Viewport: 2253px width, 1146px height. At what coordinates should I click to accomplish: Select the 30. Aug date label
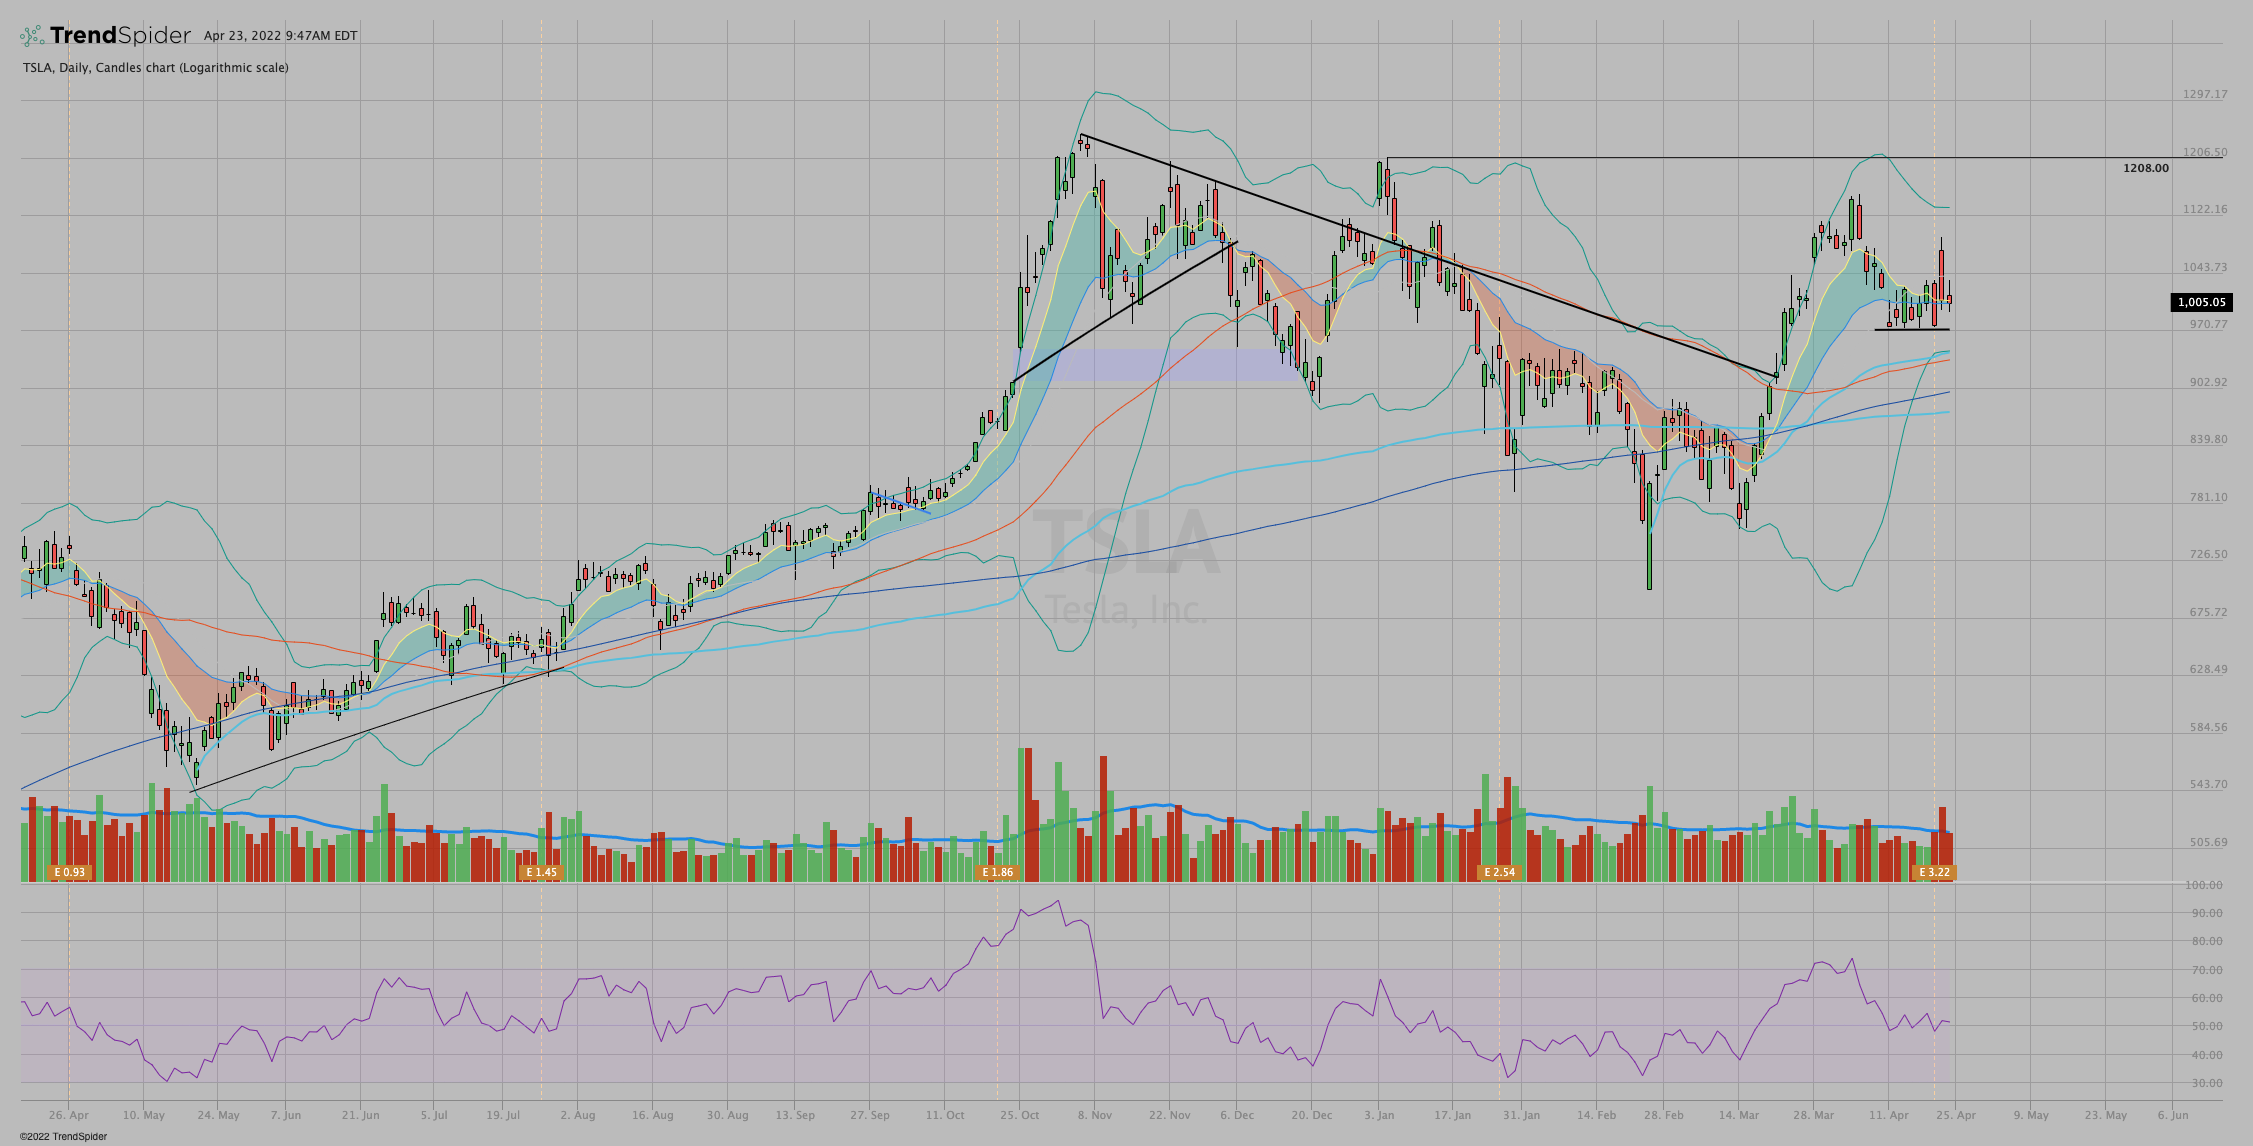(x=728, y=1115)
